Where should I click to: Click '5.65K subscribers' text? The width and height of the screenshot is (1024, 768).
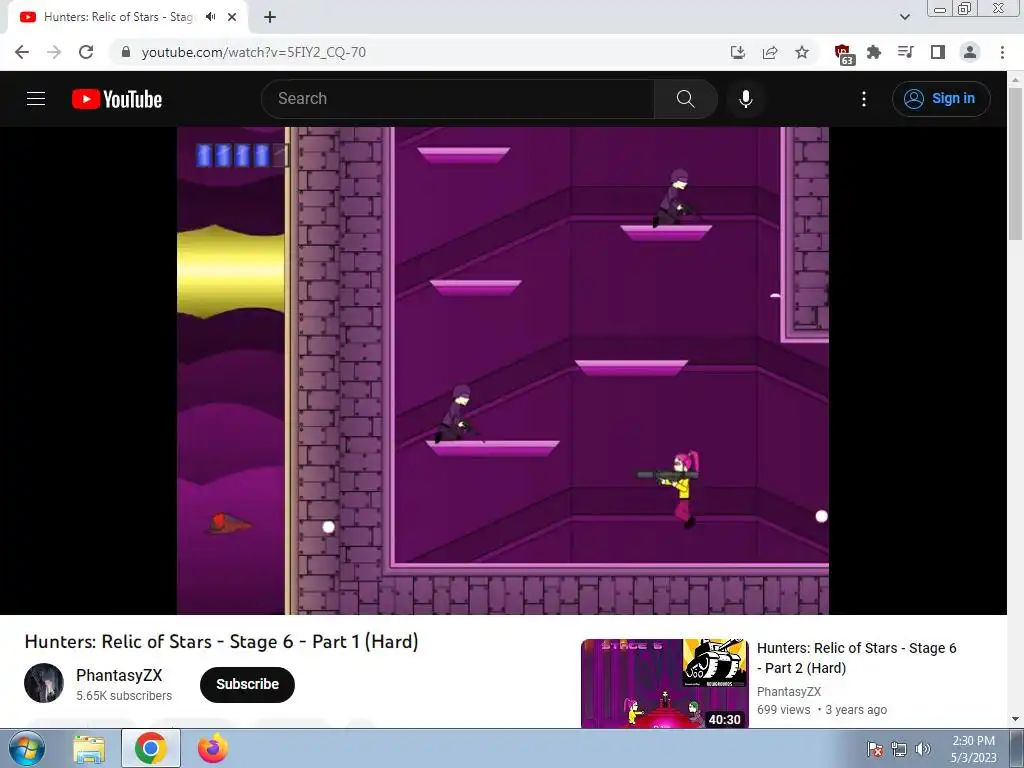click(x=124, y=696)
